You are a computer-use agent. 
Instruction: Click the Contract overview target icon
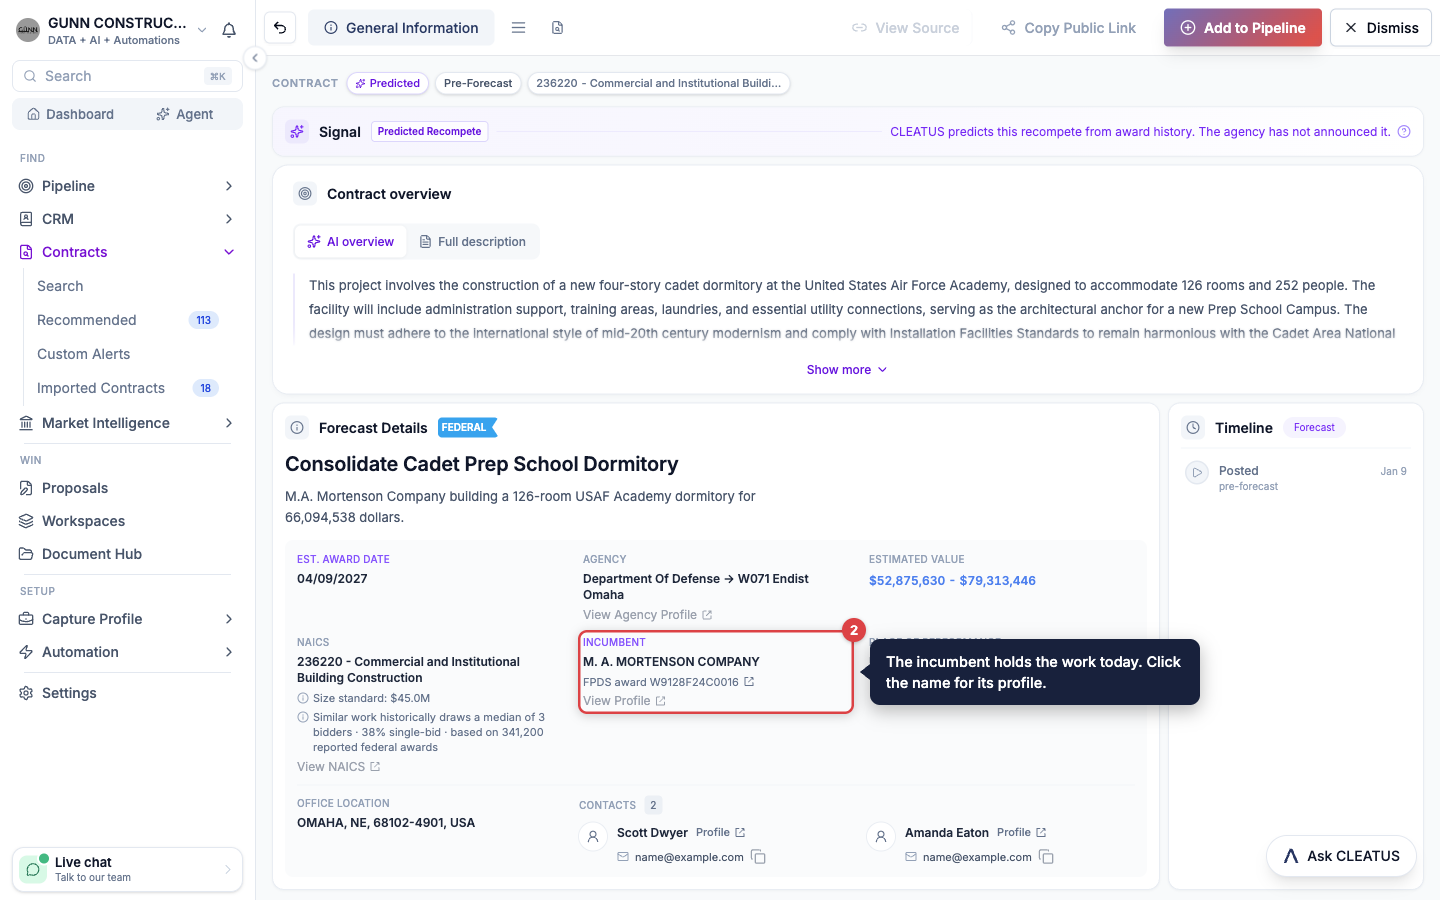pos(305,194)
